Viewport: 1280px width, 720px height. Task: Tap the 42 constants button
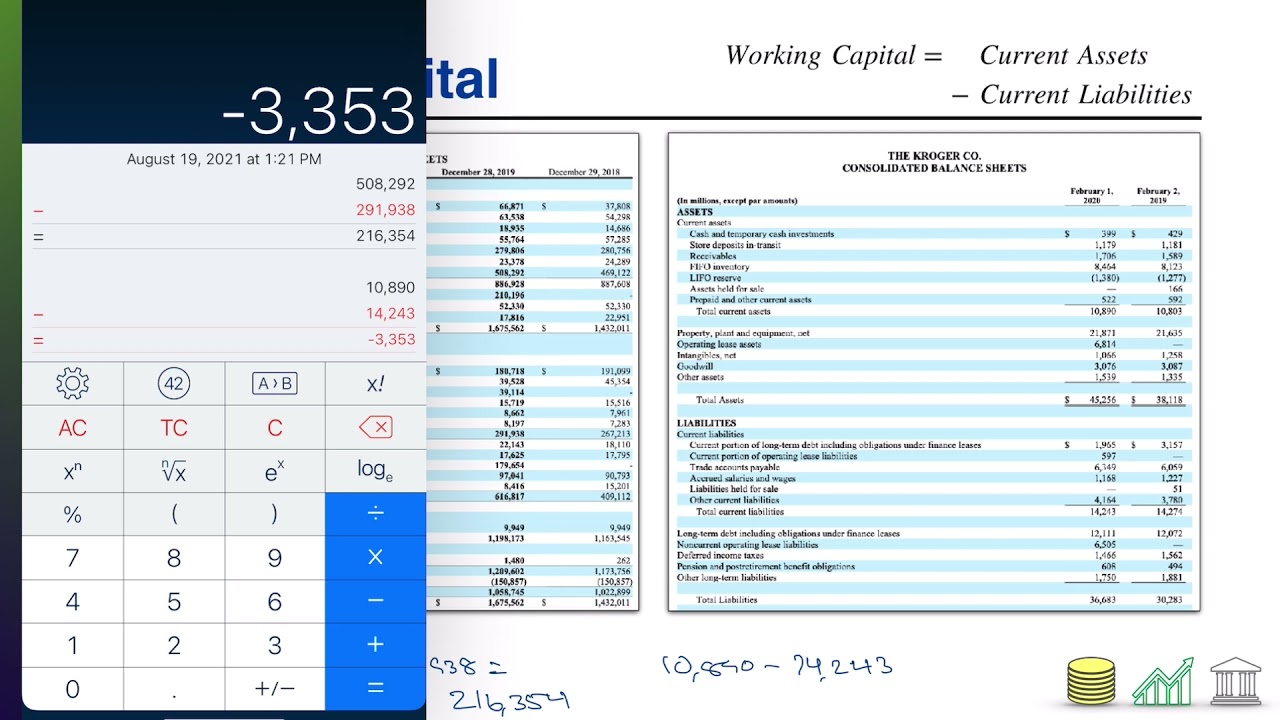click(174, 383)
